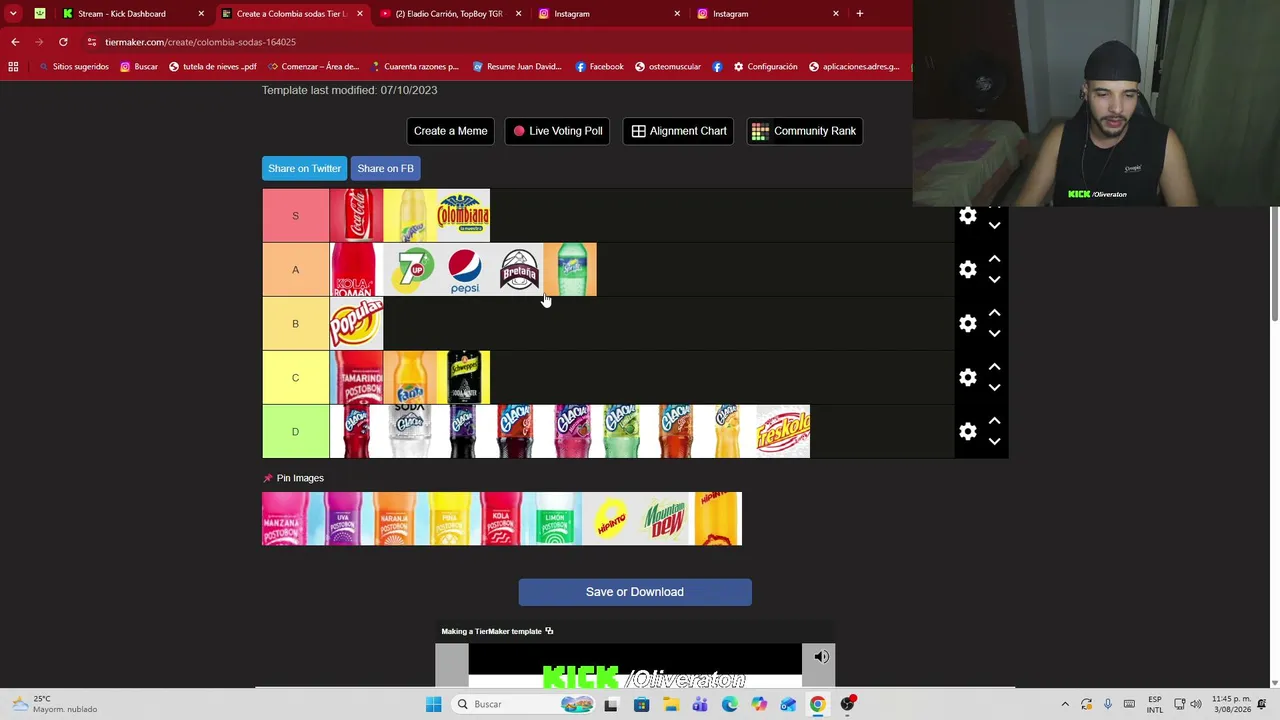Viewport: 1280px width, 720px height.
Task: View the Community Rank
Action: (805, 131)
